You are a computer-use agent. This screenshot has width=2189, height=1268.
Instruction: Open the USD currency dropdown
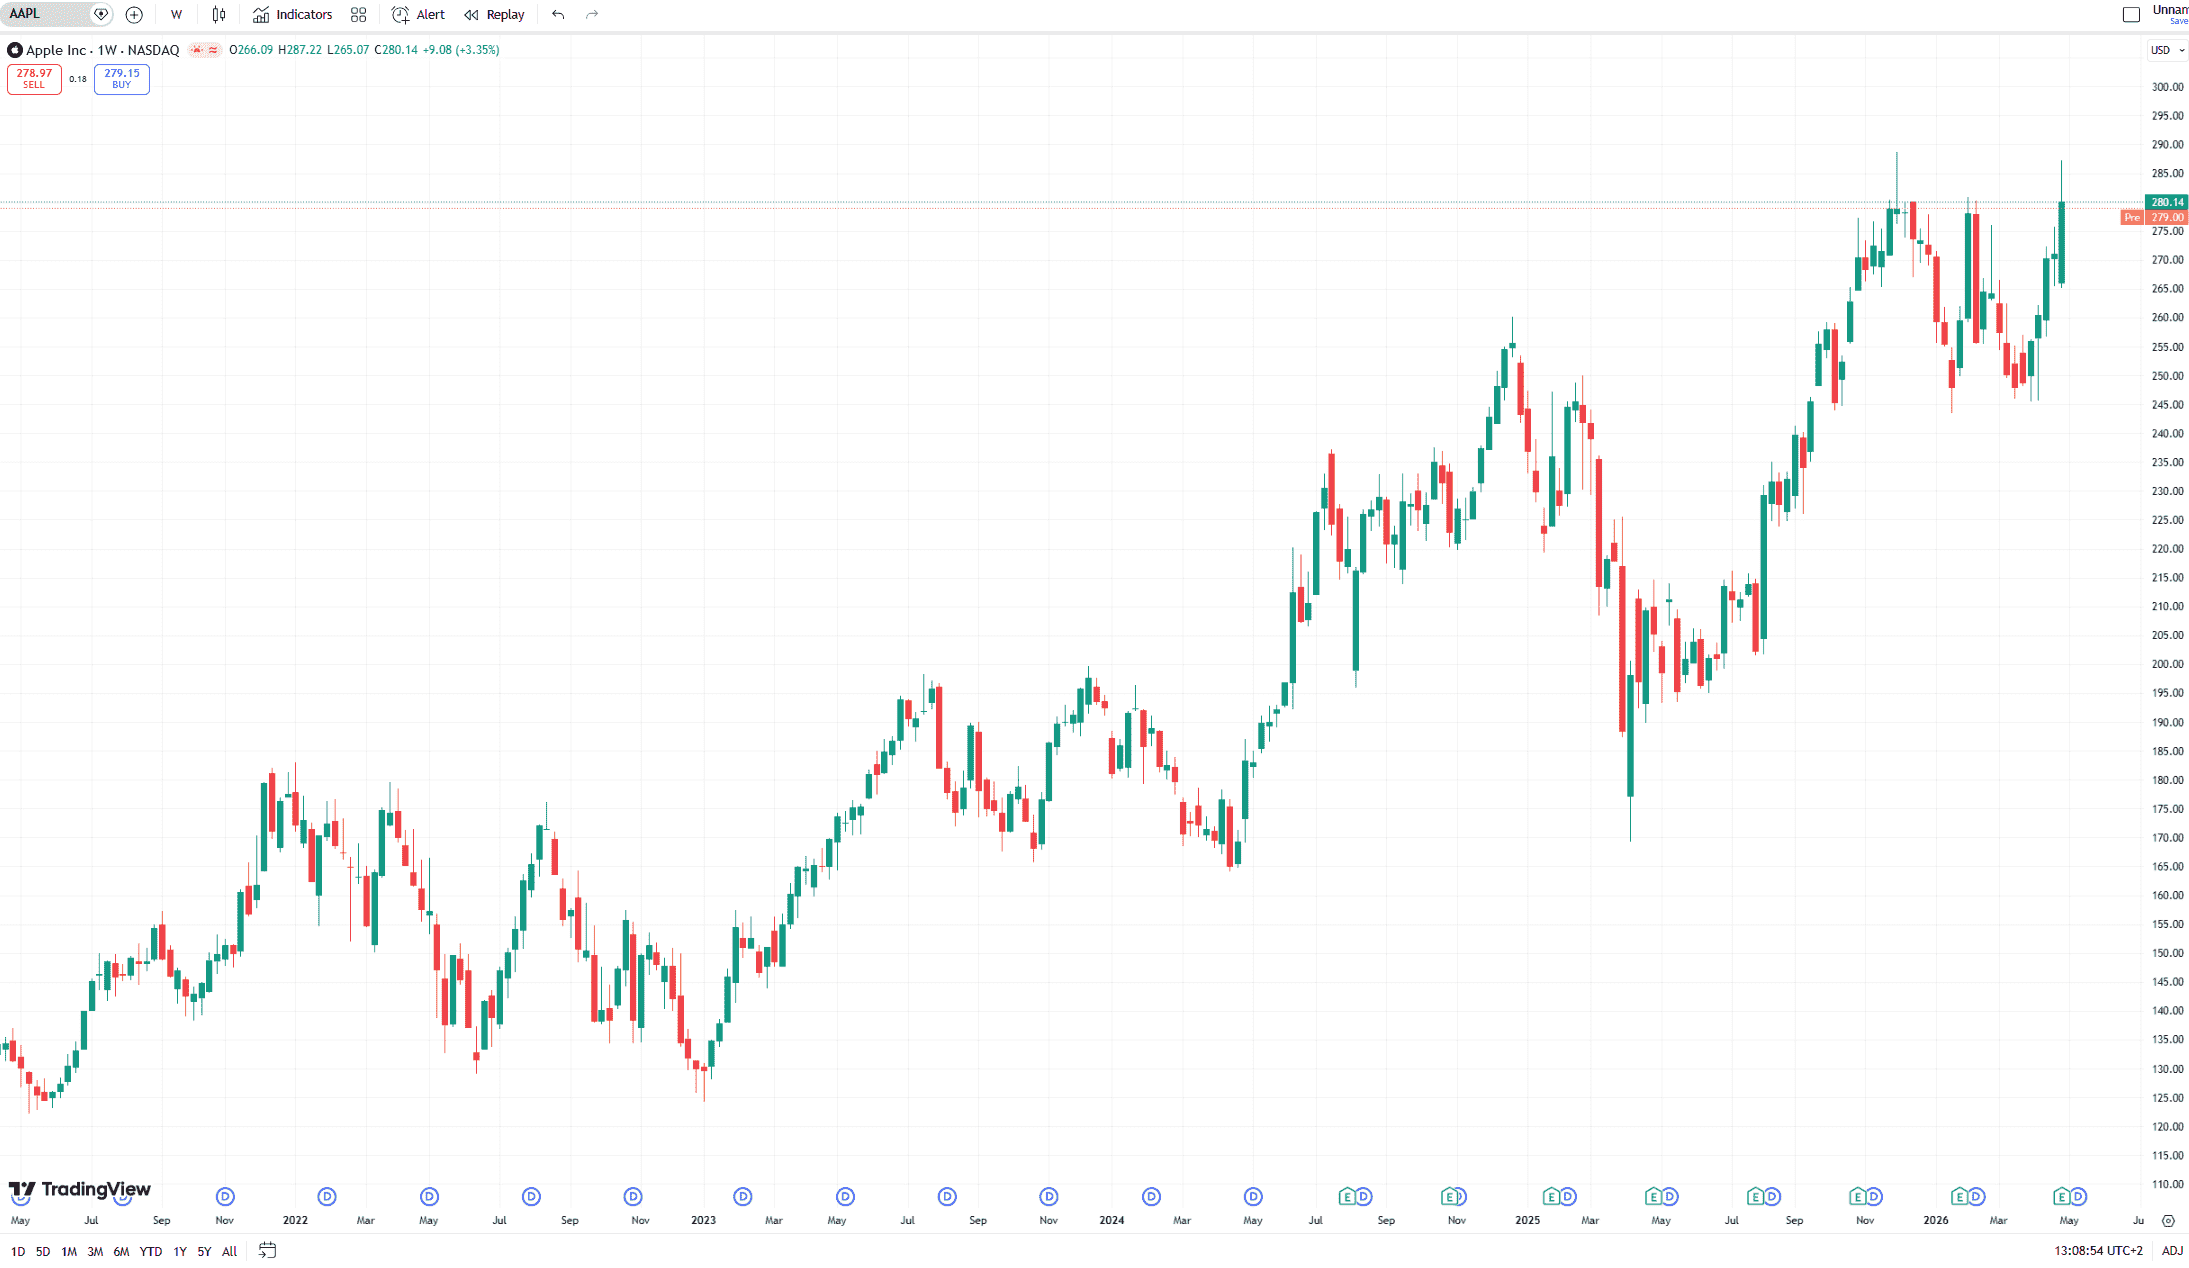(2167, 50)
